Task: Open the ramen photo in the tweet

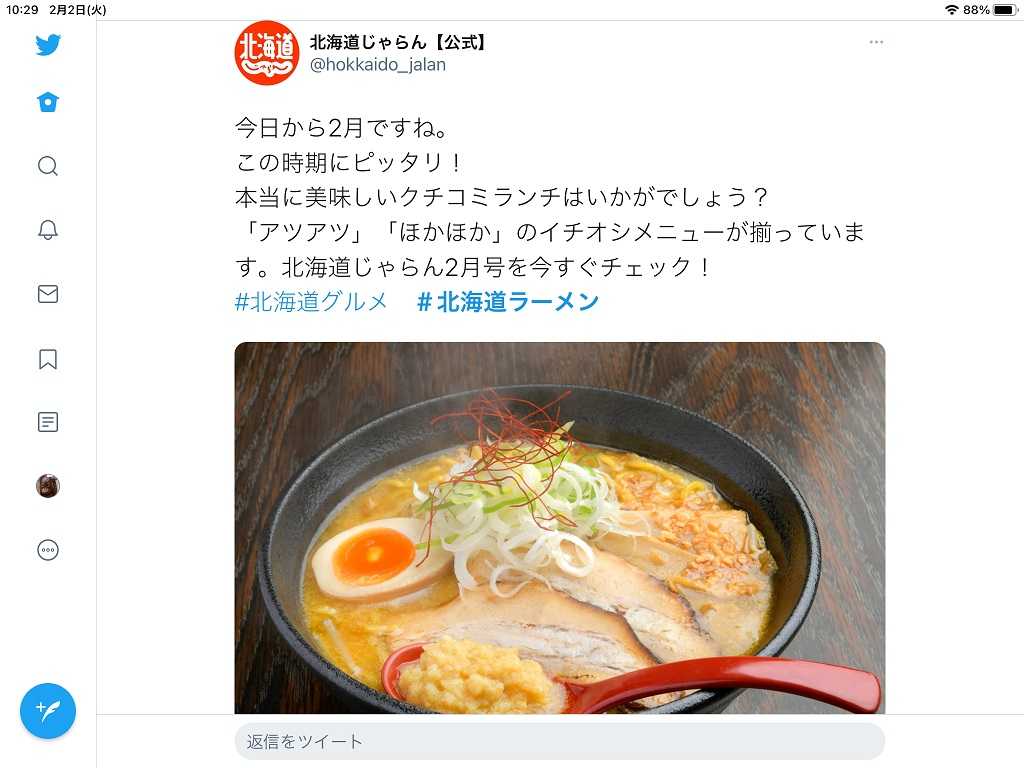Action: point(560,528)
